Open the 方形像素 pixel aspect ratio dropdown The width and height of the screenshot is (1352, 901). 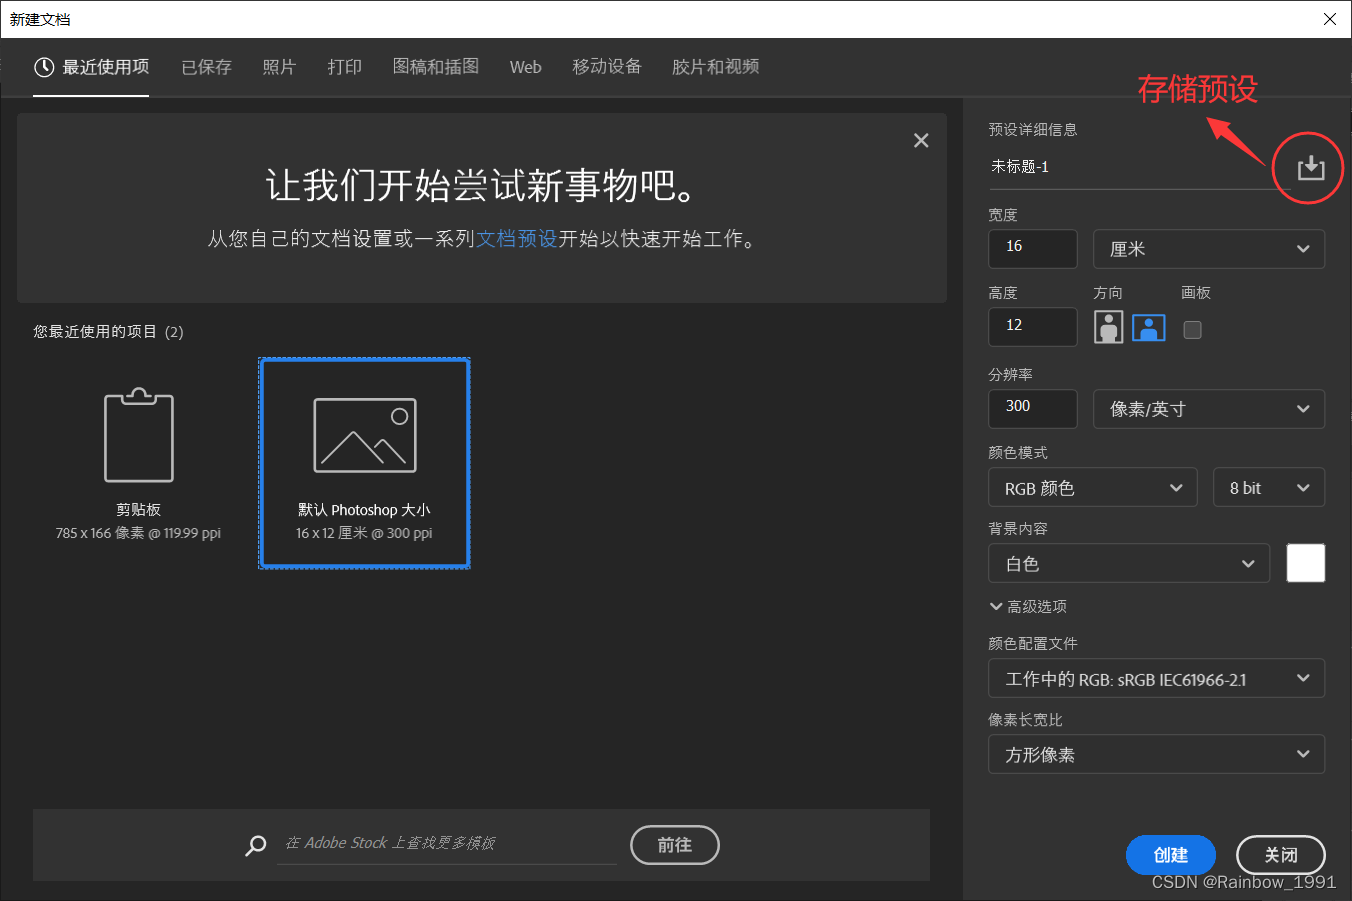pos(1157,755)
